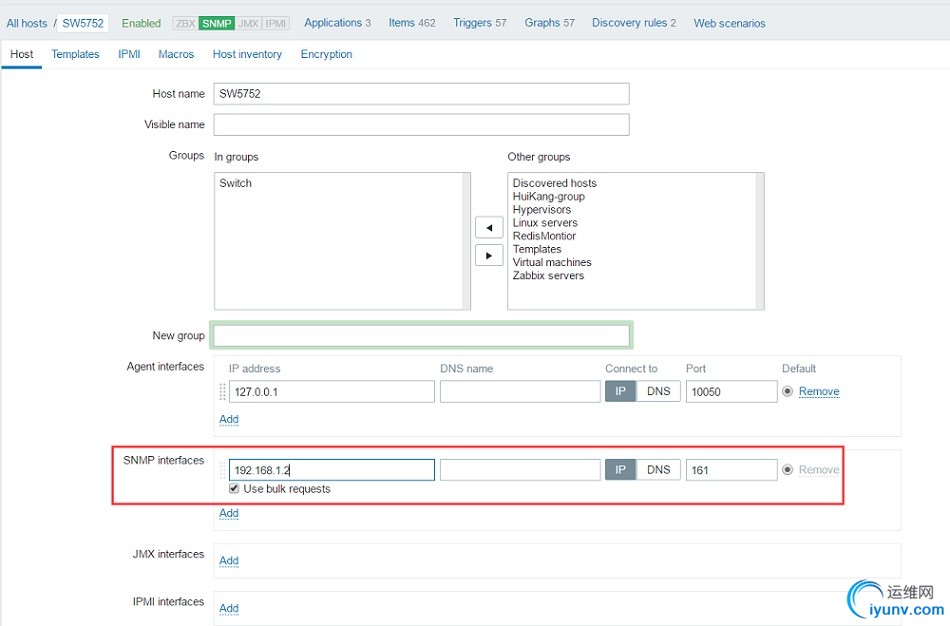Focus the New group input field
The width and height of the screenshot is (950, 626).
coord(421,335)
